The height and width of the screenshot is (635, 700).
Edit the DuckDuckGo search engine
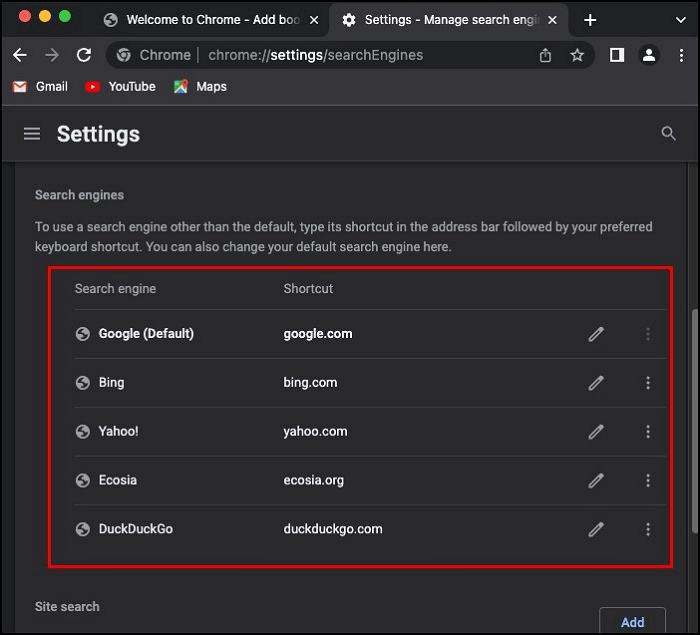pyautogui.click(x=596, y=529)
